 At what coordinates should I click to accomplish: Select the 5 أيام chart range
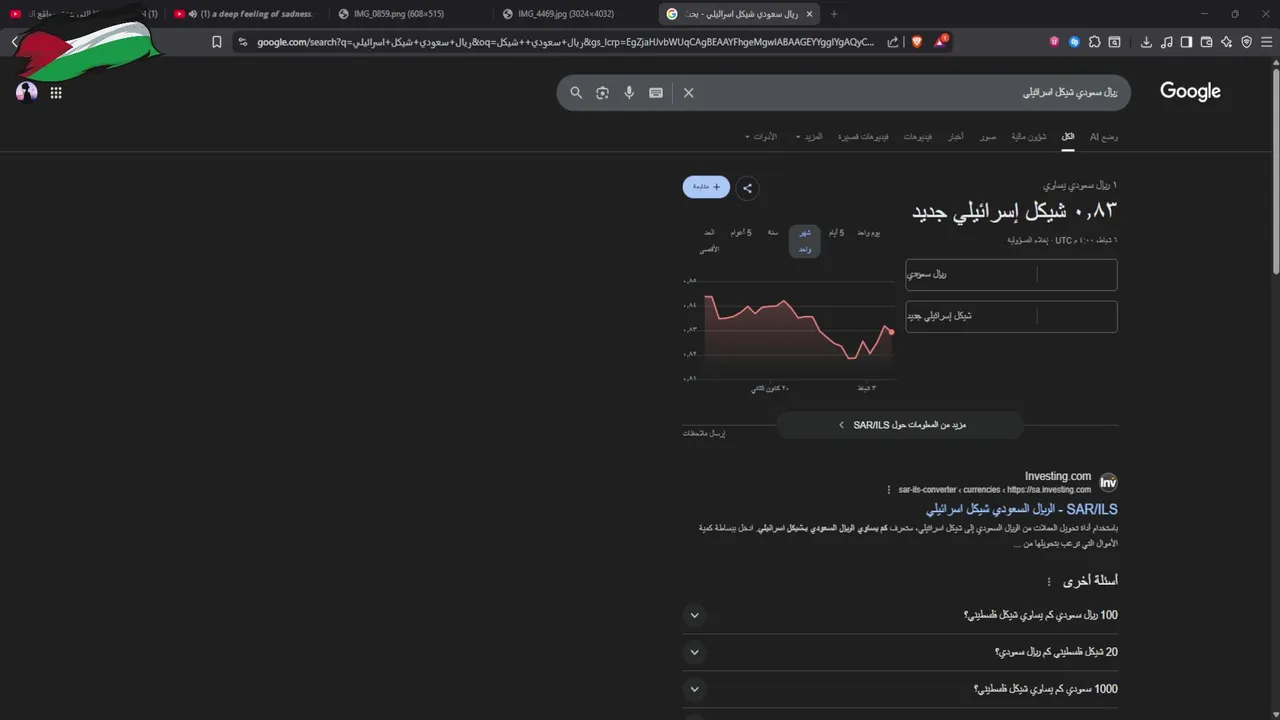click(835, 233)
